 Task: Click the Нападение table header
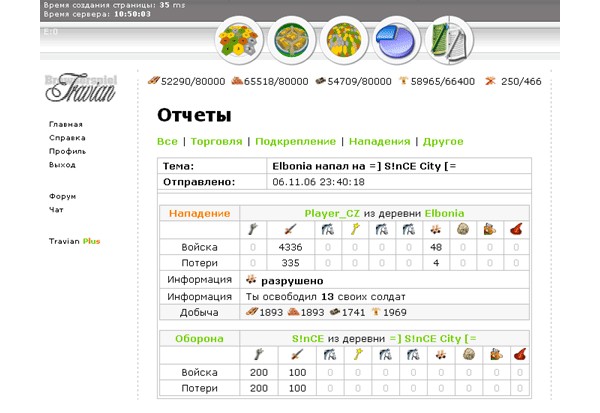click(x=199, y=214)
